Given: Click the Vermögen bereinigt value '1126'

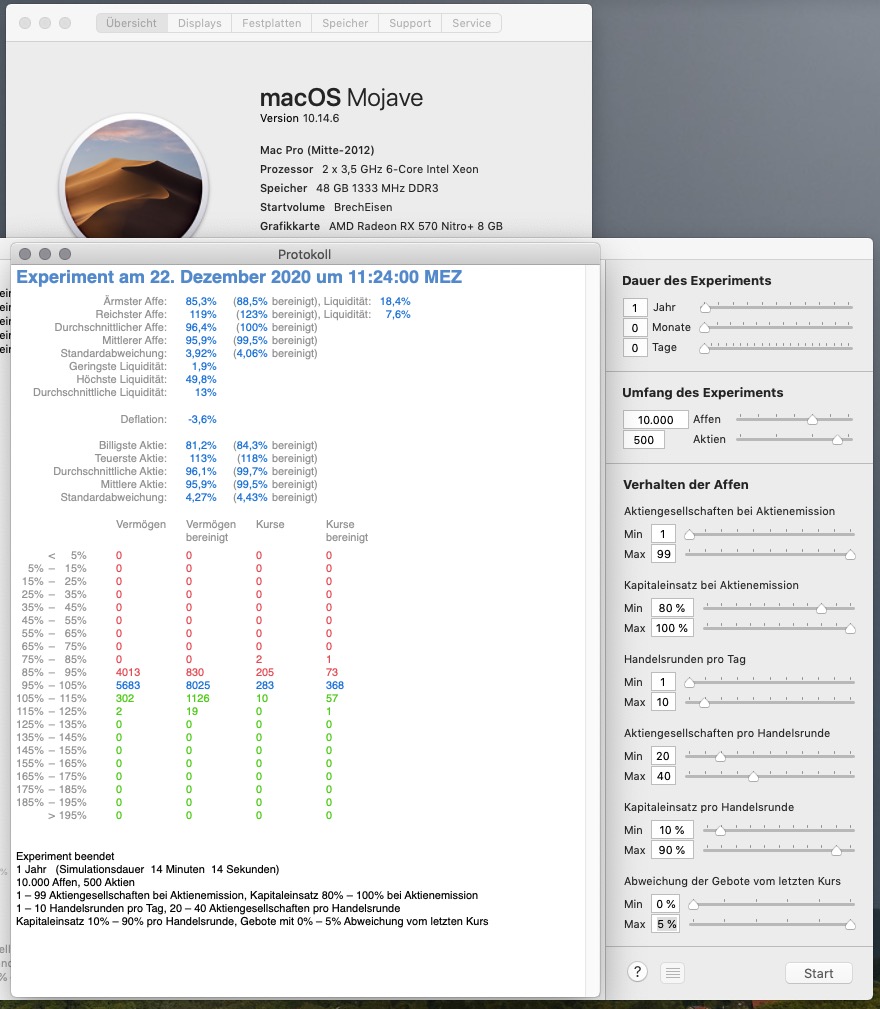Looking at the screenshot, I should (198, 698).
